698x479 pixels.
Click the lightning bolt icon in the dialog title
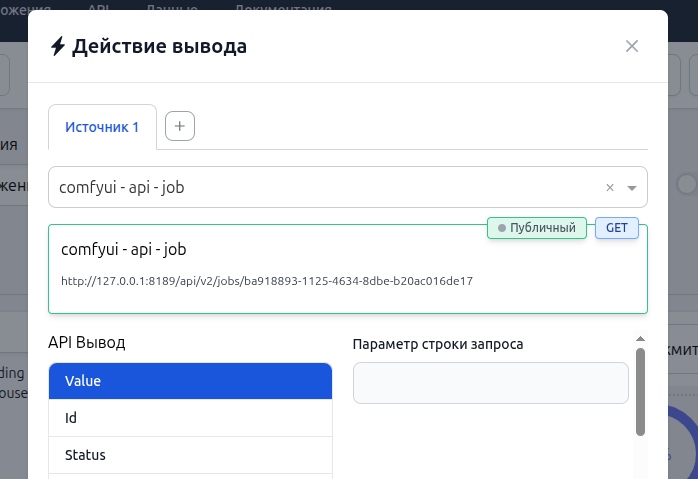(57, 46)
